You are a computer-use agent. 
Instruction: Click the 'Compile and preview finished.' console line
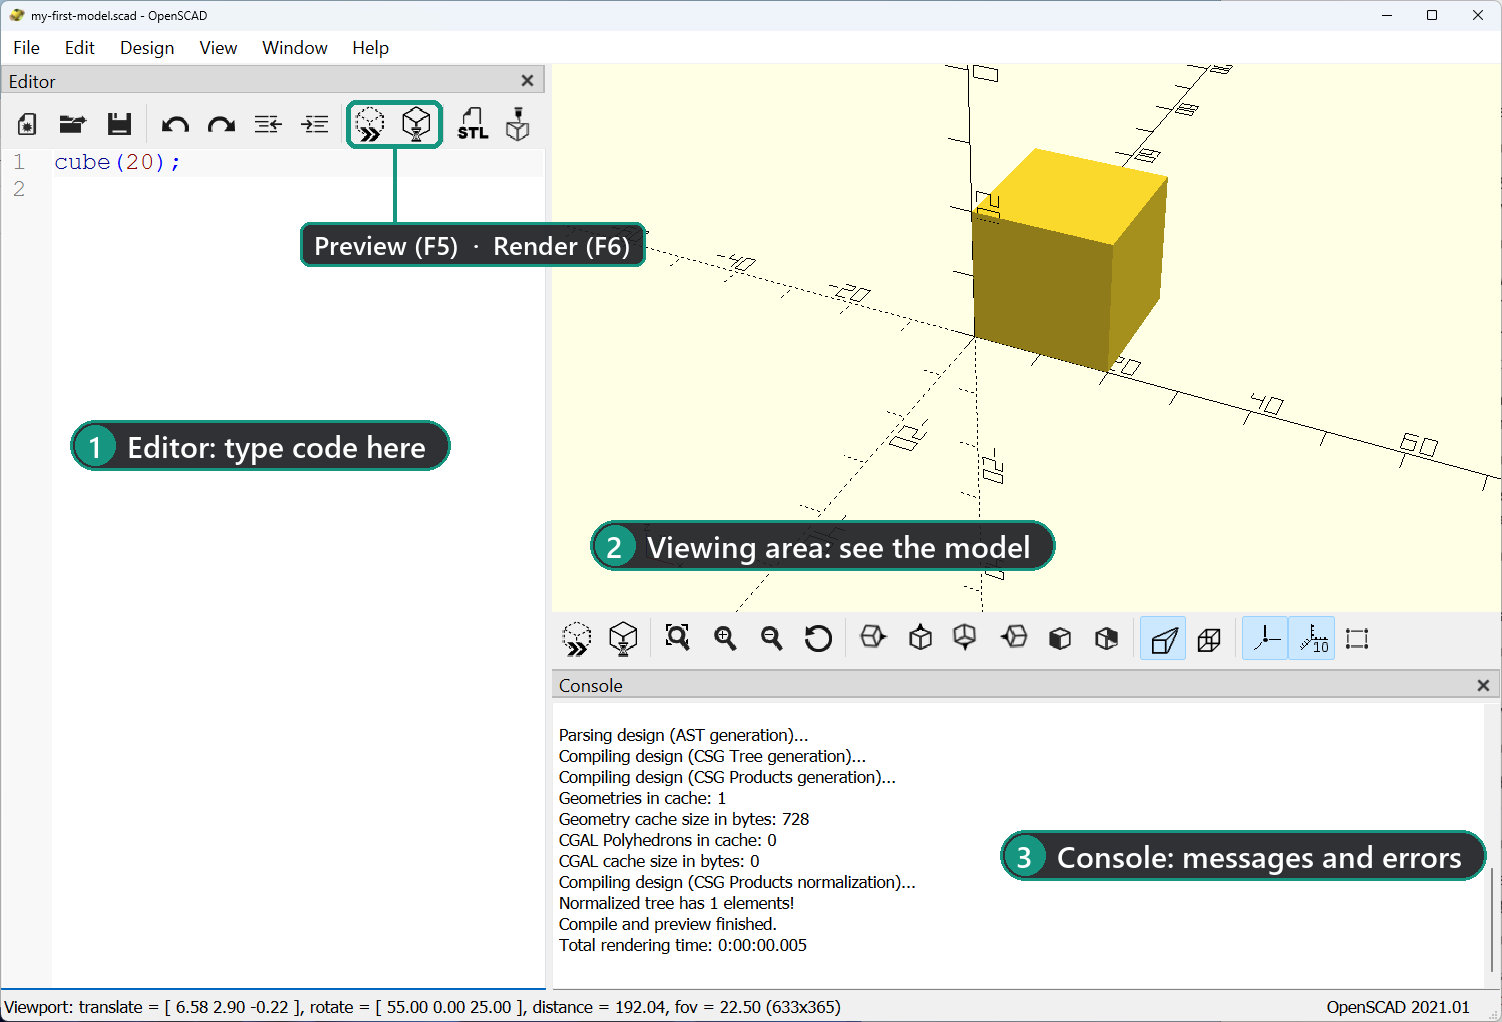(x=668, y=924)
